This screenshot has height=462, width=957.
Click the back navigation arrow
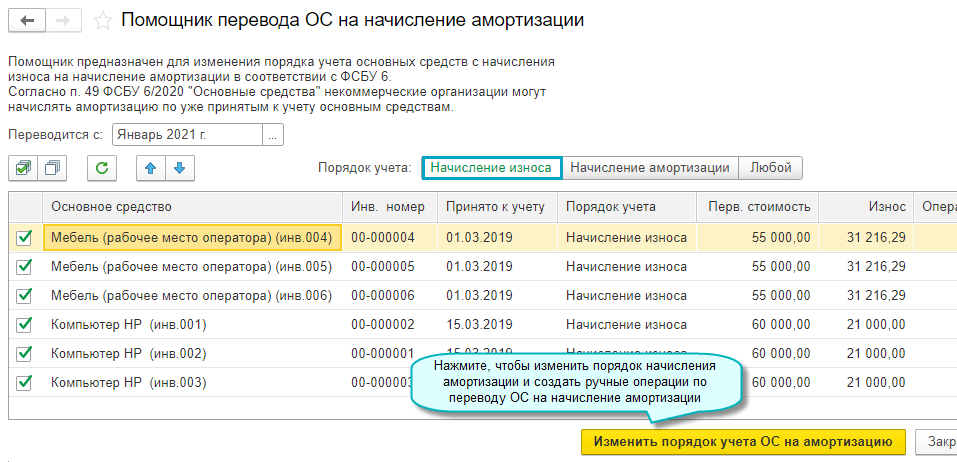click(x=26, y=20)
